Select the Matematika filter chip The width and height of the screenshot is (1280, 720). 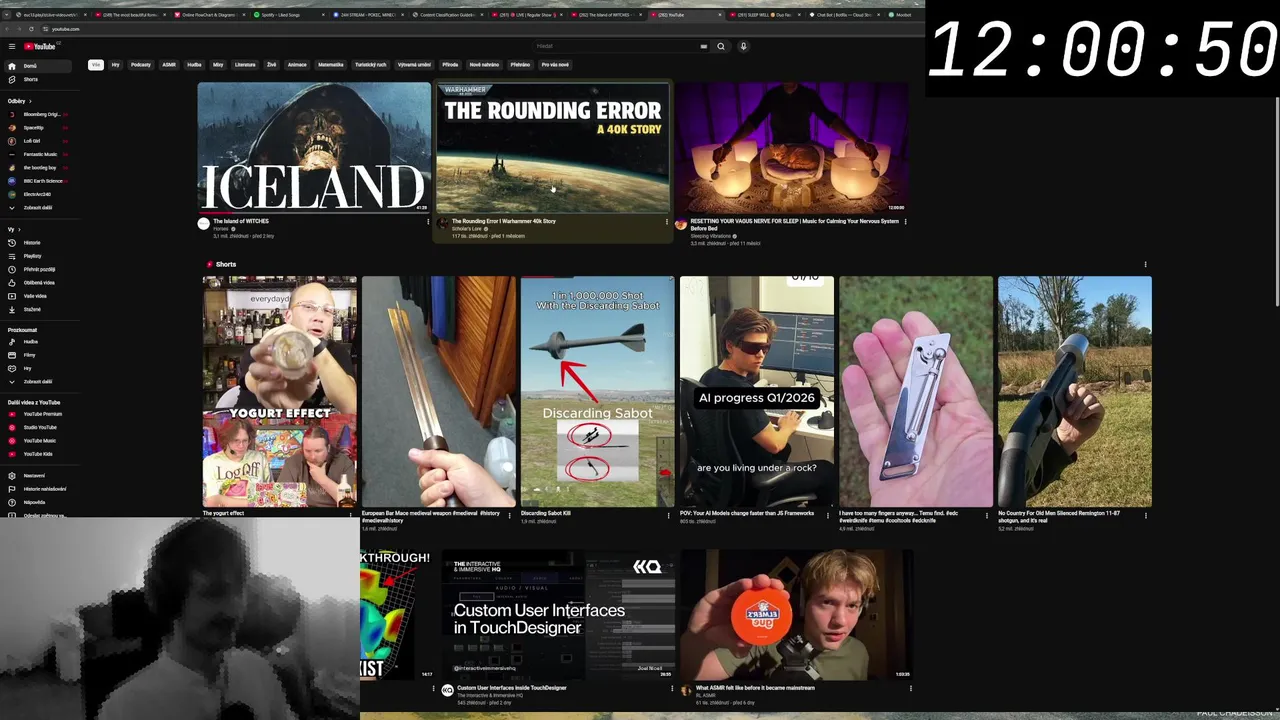coord(330,65)
